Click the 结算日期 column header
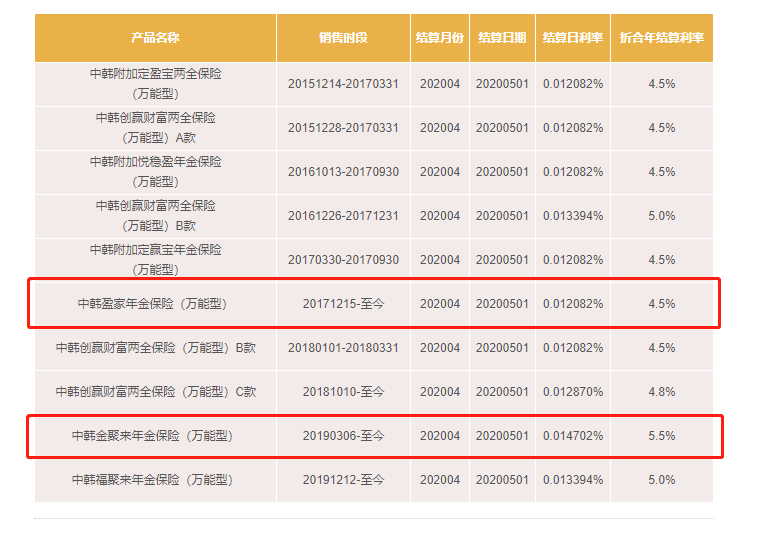 pos(502,38)
